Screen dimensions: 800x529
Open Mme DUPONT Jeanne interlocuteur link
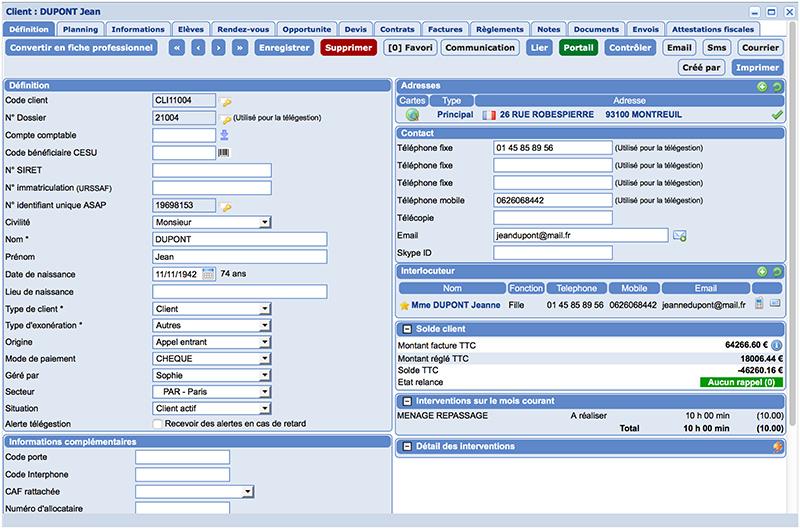point(456,305)
